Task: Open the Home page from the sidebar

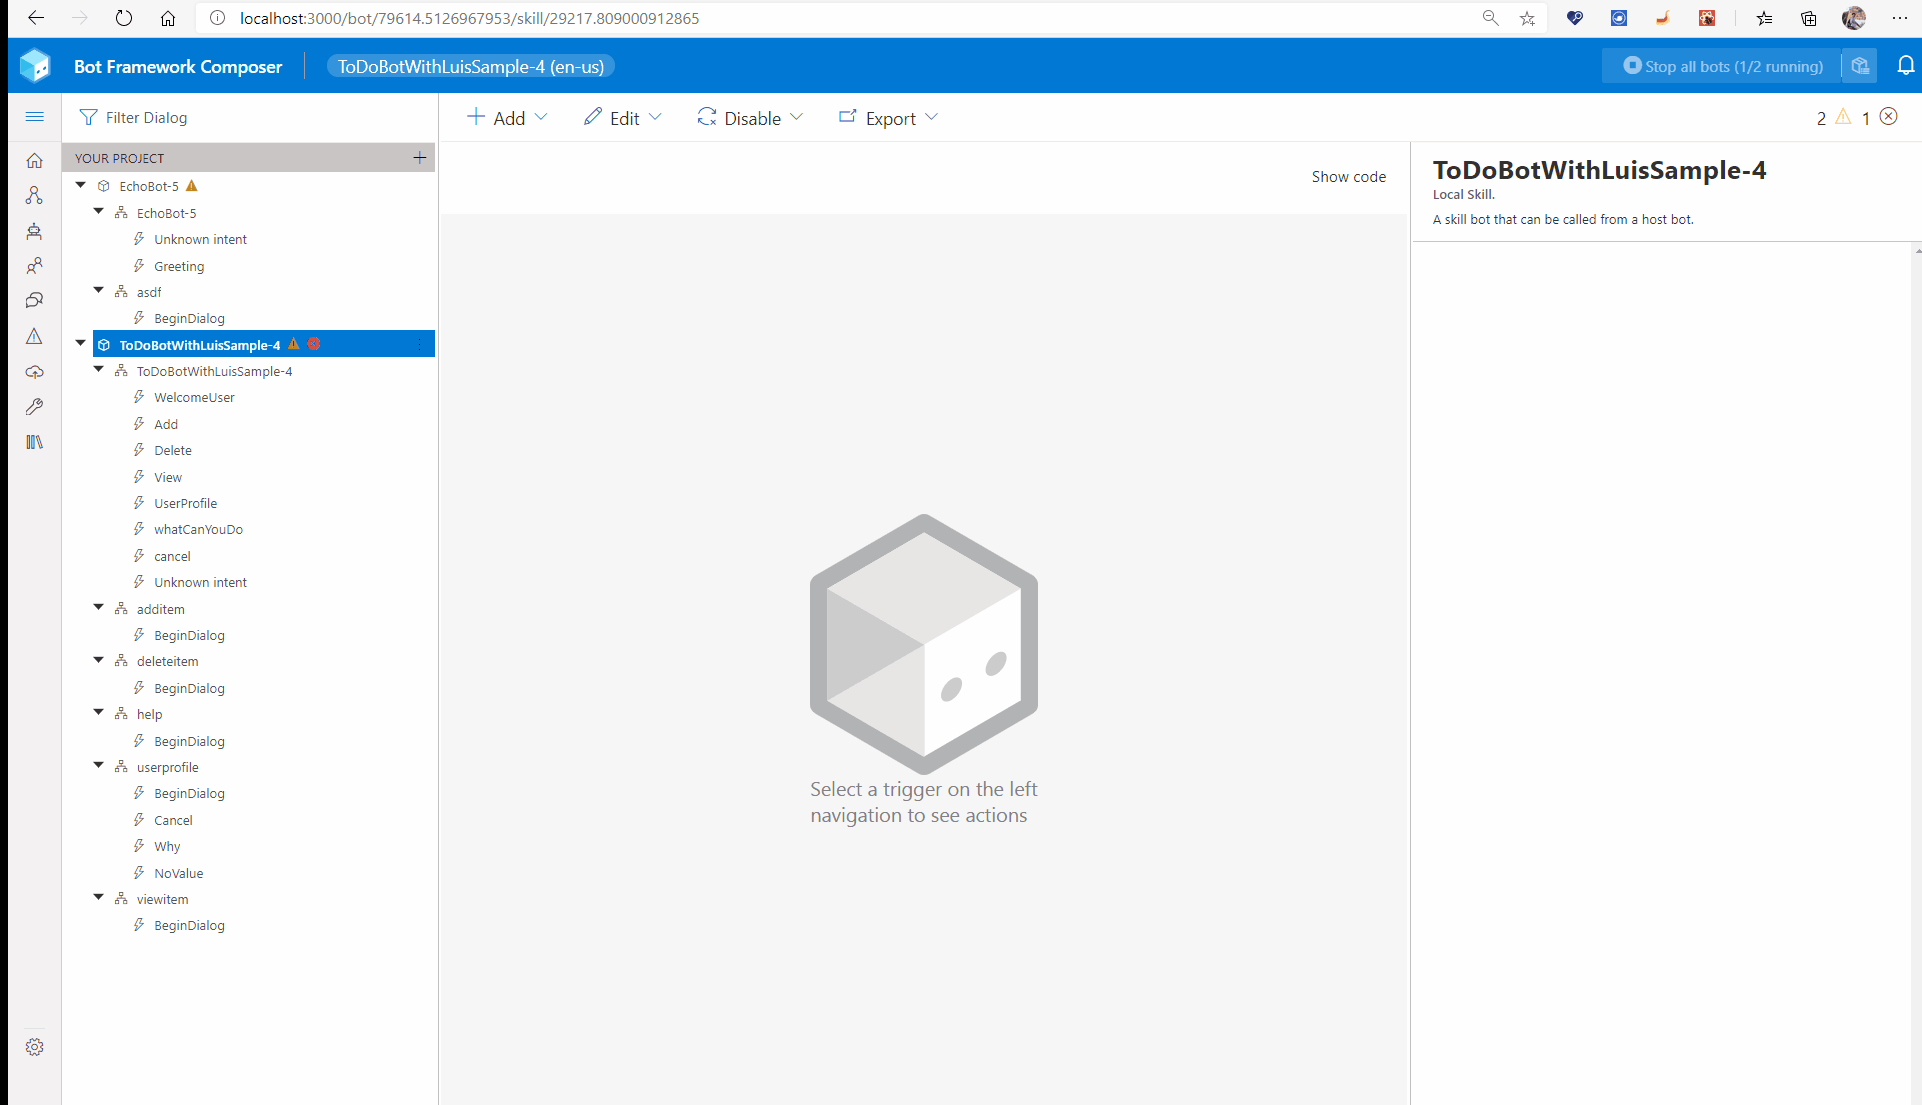Action: coord(35,160)
